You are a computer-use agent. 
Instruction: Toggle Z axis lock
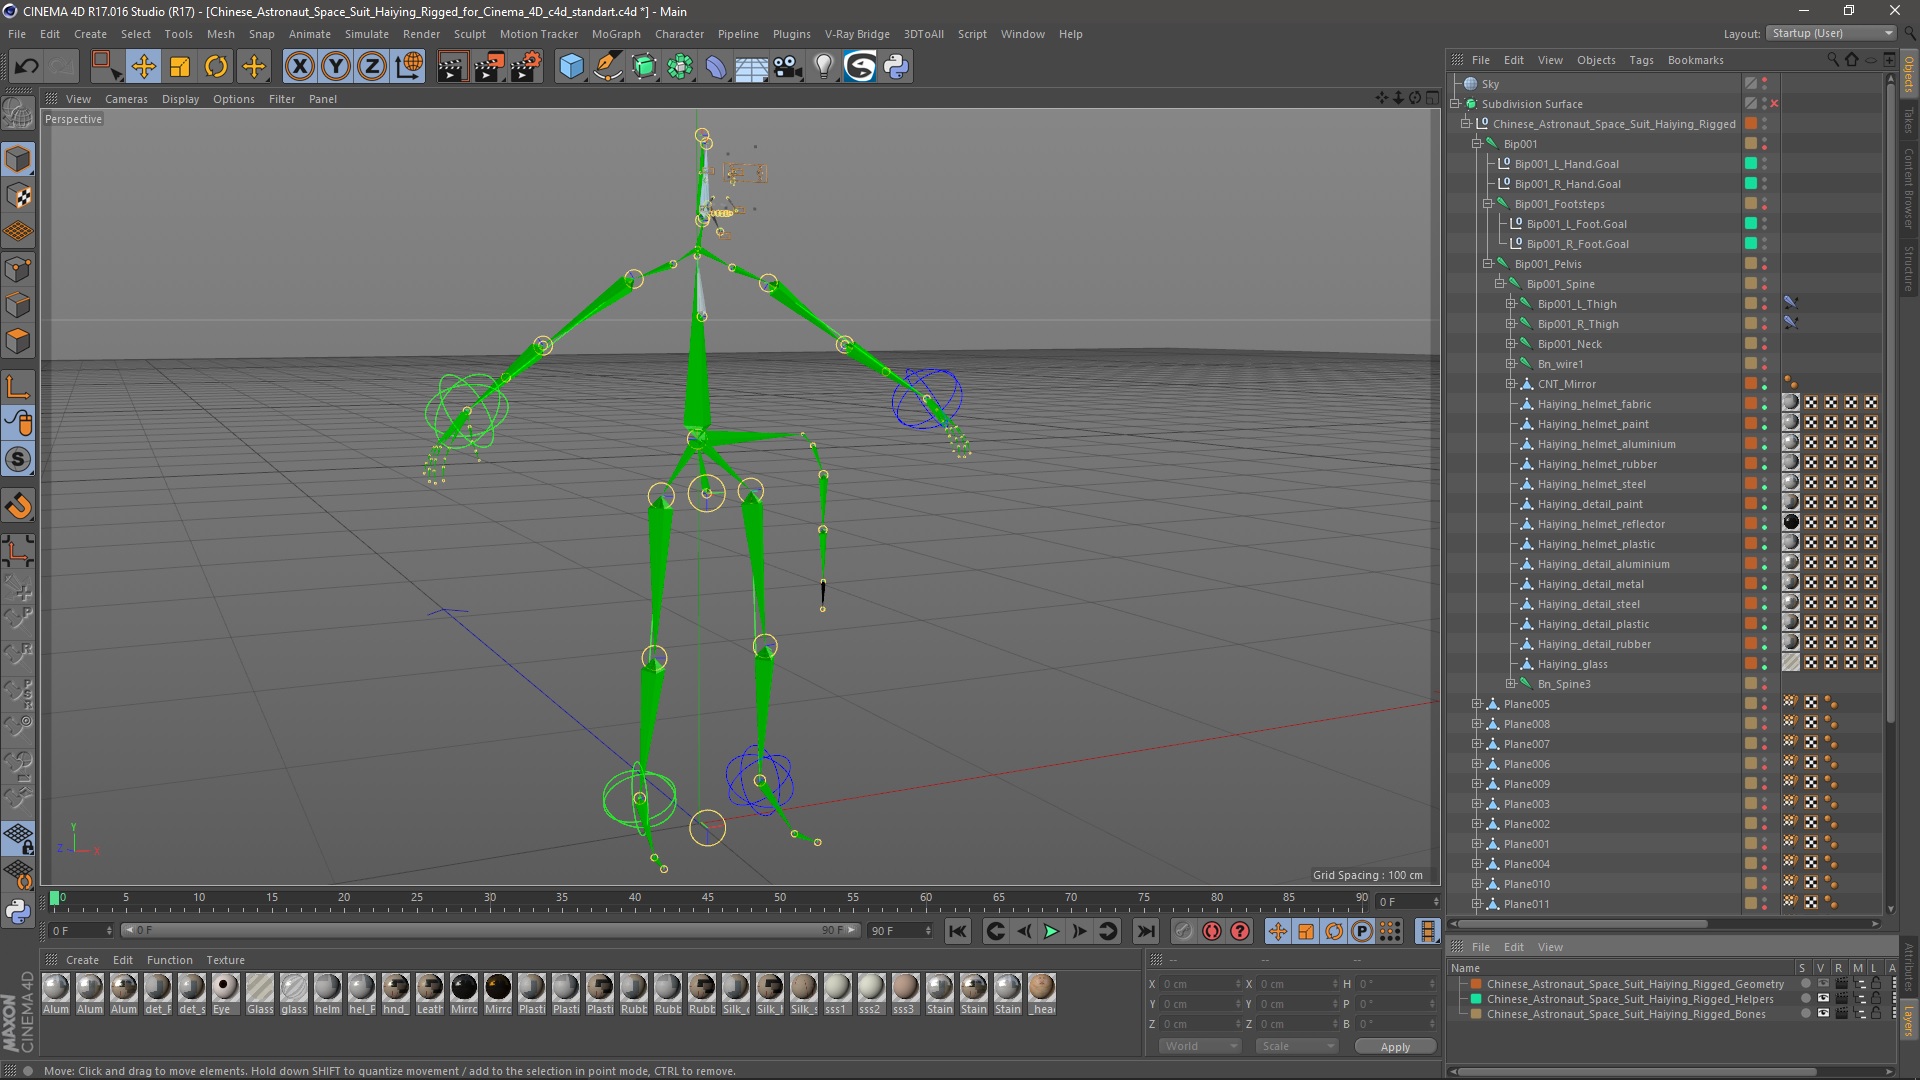(x=372, y=67)
